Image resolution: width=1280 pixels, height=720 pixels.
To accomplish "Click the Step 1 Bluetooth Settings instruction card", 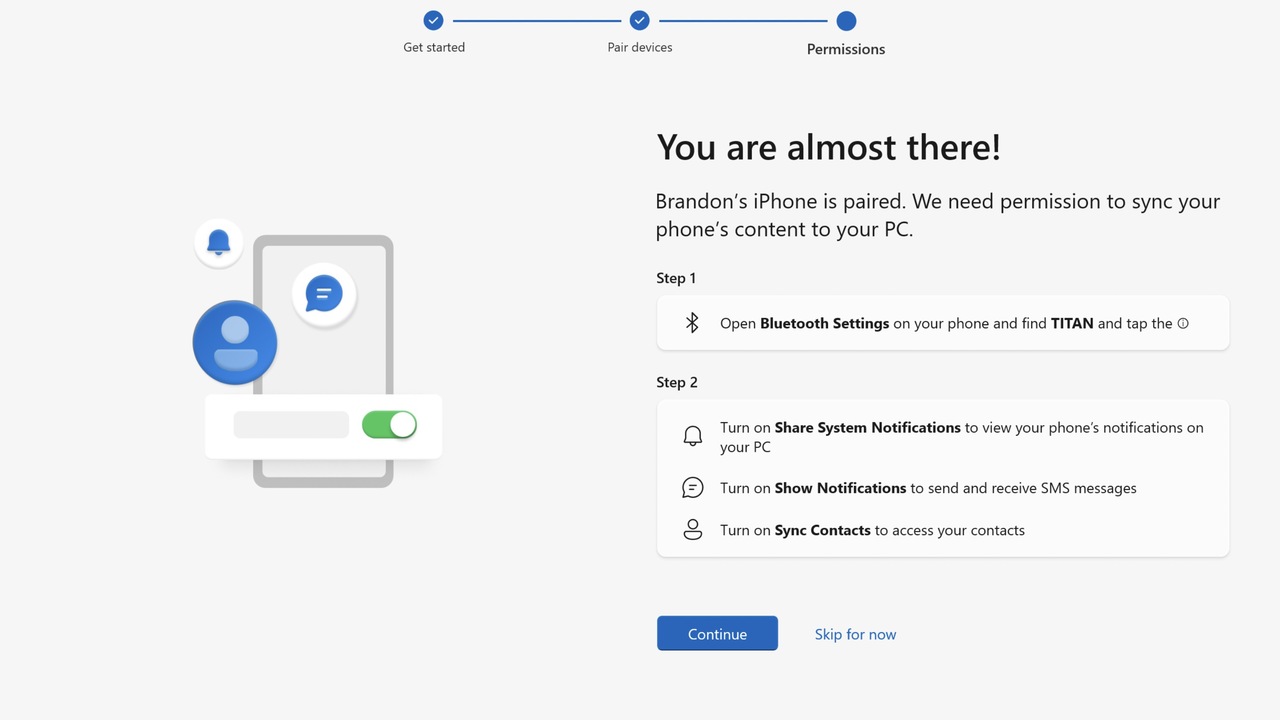I will pyautogui.click(x=942, y=323).
